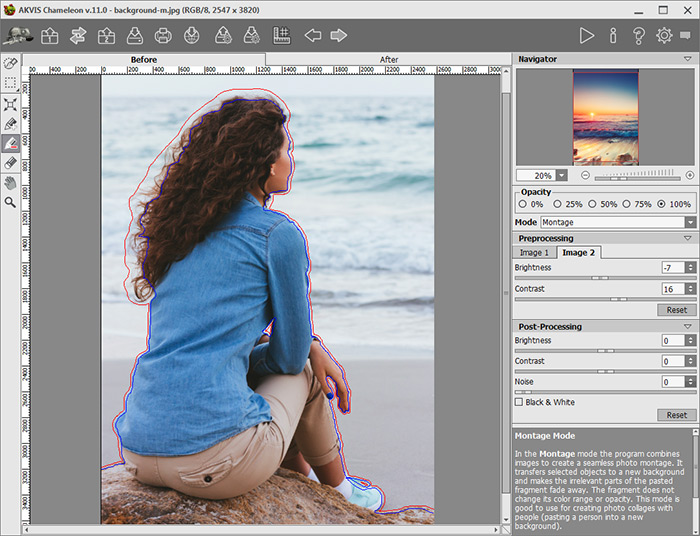Select the Eraser tool
The height and width of the screenshot is (536, 700).
pos(10,163)
